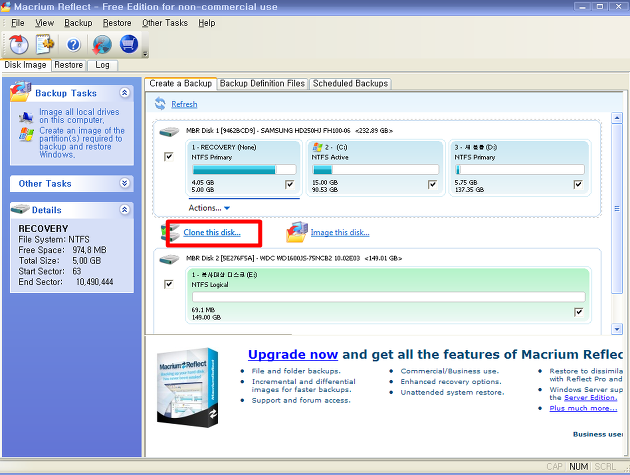Click the Clone this disk link
This screenshot has height=475, width=630.
coord(212,232)
